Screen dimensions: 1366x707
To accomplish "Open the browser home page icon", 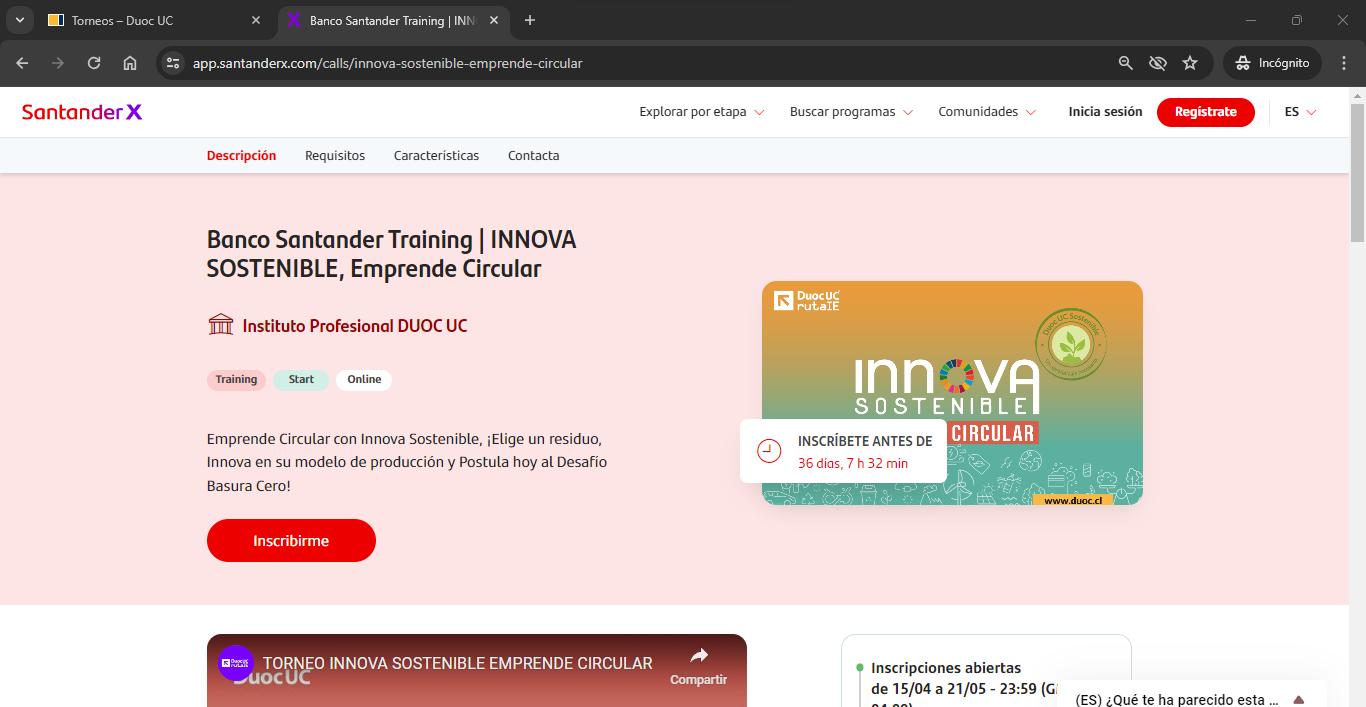I will (x=130, y=63).
